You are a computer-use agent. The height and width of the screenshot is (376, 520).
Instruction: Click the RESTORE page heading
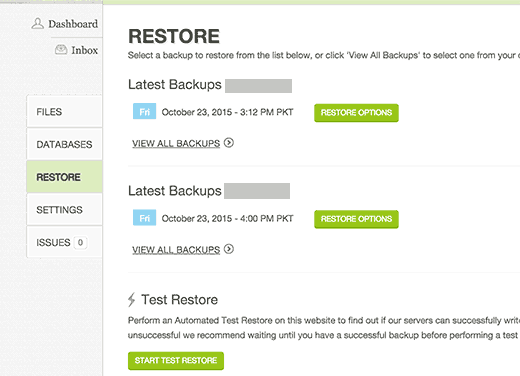click(174, 36)
